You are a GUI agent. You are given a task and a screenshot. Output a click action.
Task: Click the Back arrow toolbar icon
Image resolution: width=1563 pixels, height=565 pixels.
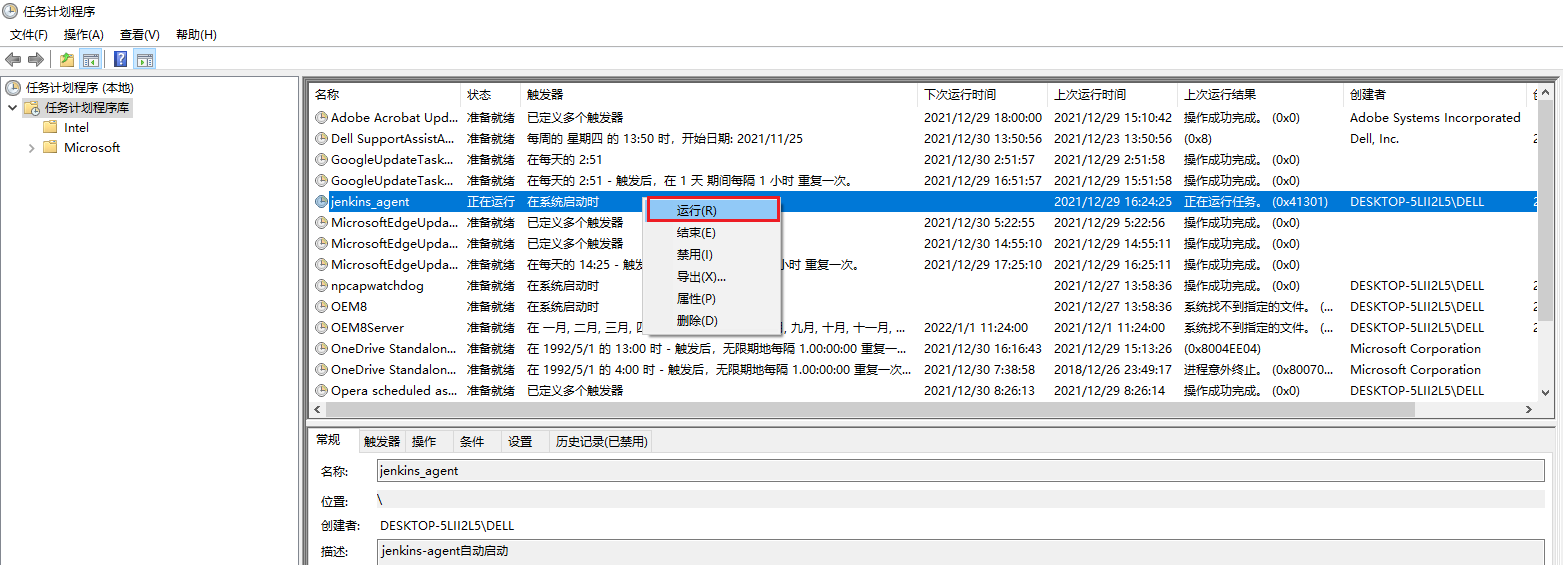pyautogui.click(x=13, y=60)
